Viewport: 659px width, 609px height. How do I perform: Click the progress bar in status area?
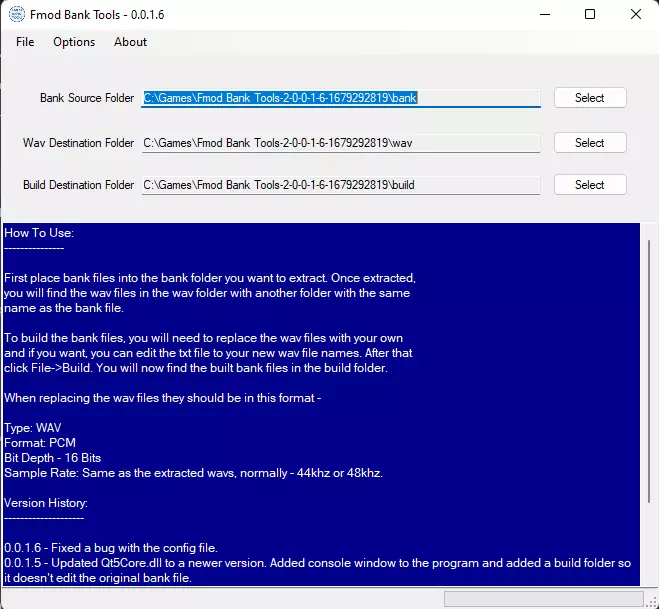(544, 599)
